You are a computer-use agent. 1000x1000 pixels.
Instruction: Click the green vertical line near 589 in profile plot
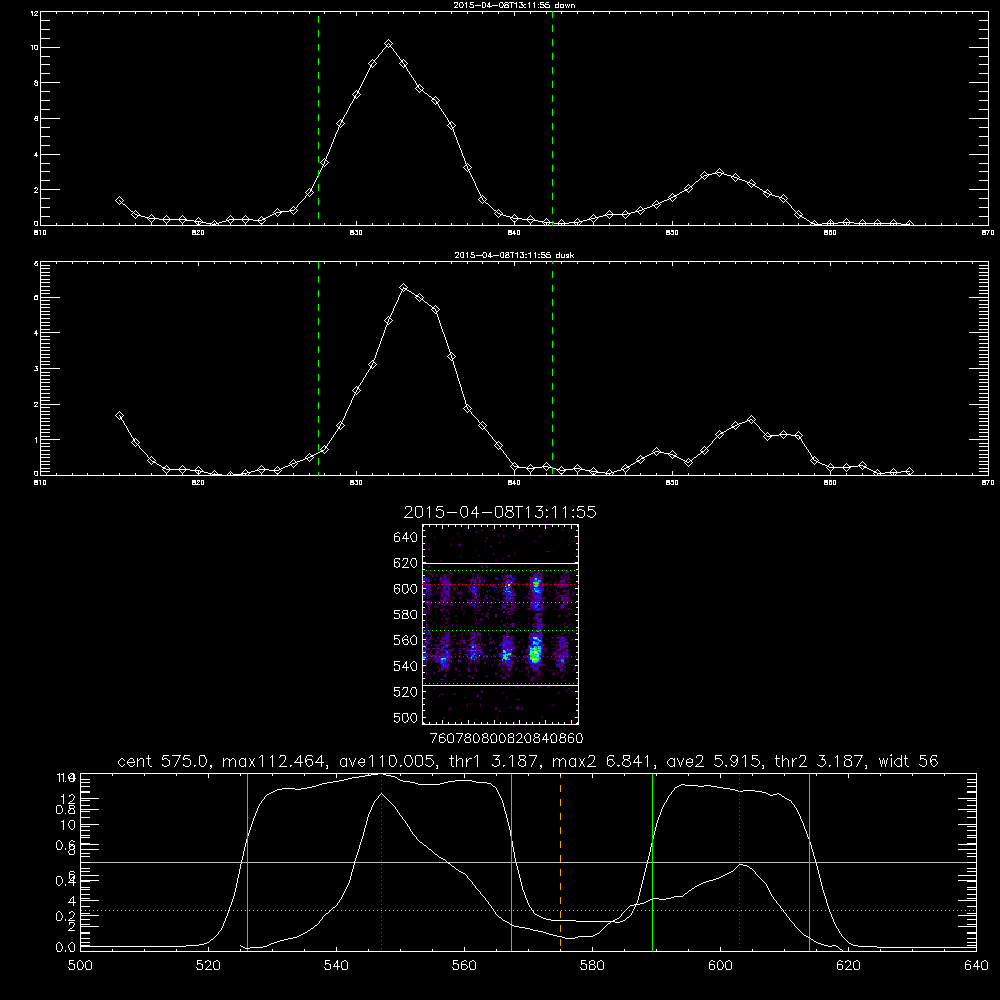coord(652,861)
